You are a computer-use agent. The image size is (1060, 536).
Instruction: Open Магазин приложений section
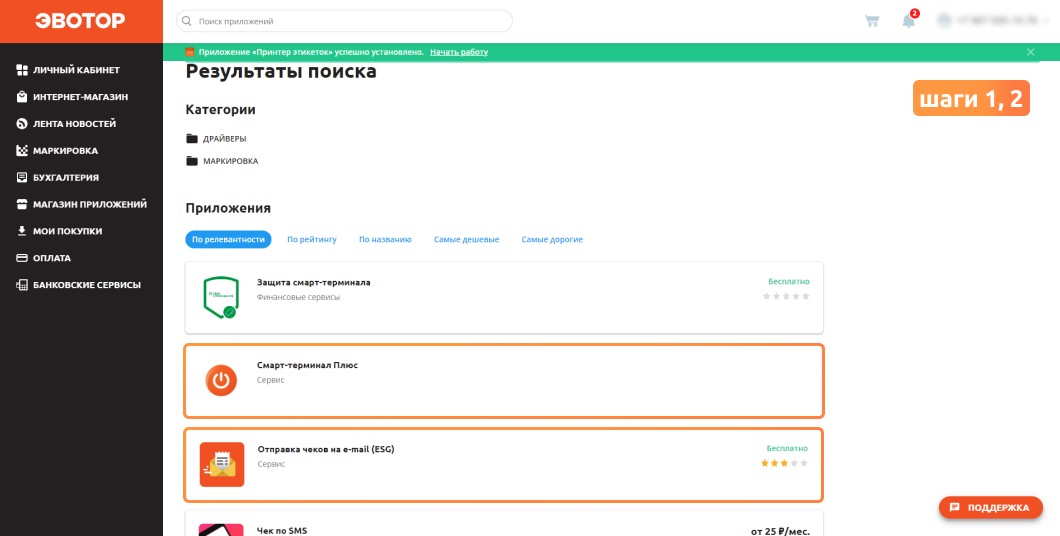point(90,204)
